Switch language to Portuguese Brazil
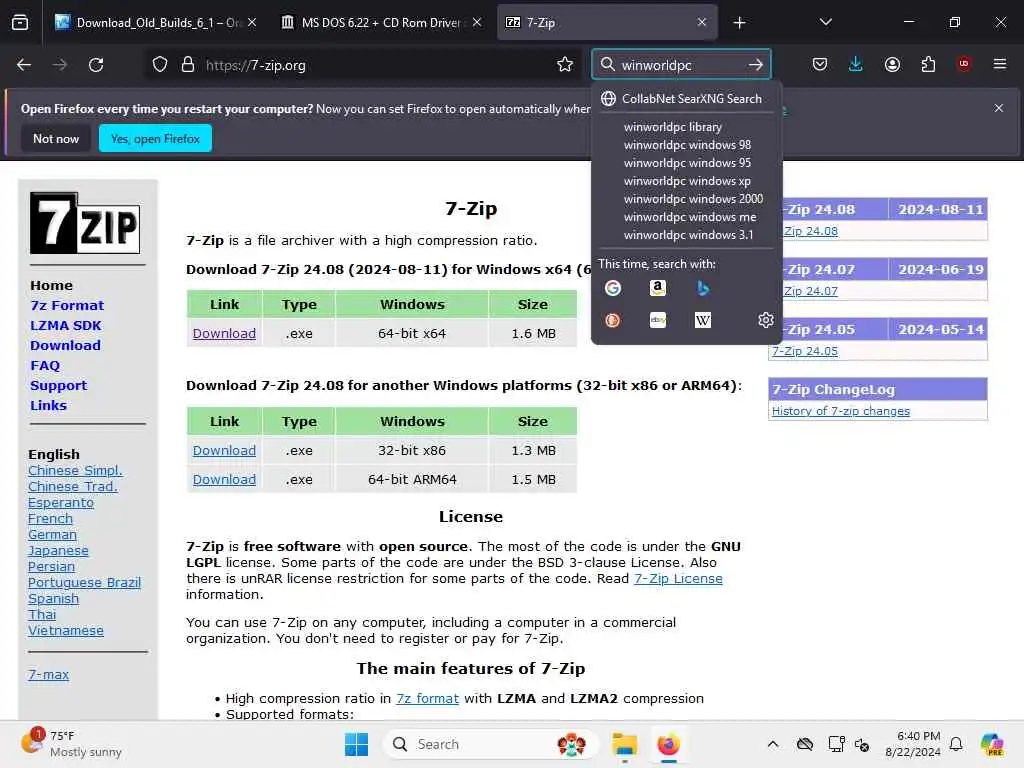 (x=84, y=582)
